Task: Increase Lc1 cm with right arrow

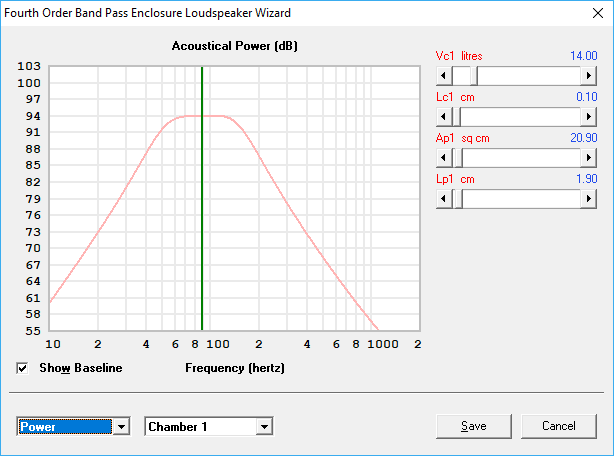Action: (588, 117)
